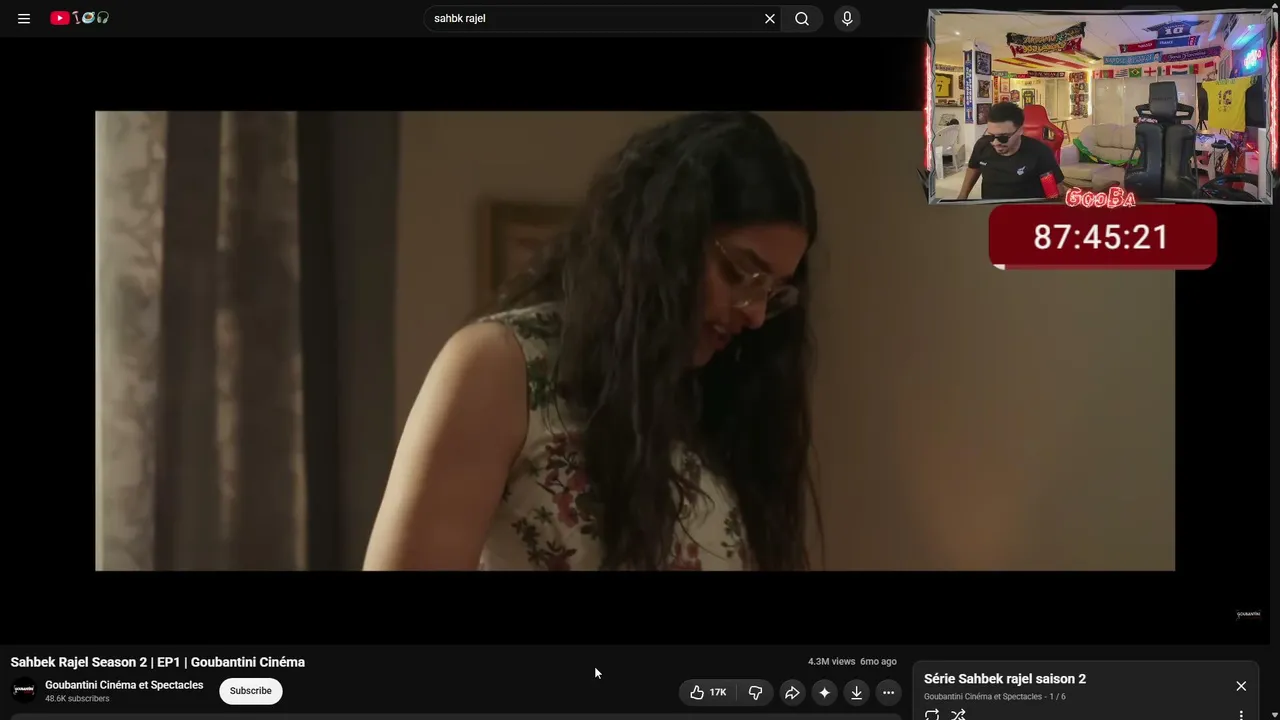The width and height of the screenshot is (1280, 720).
Task: Like the video with 17K likes
Action: 708,692
